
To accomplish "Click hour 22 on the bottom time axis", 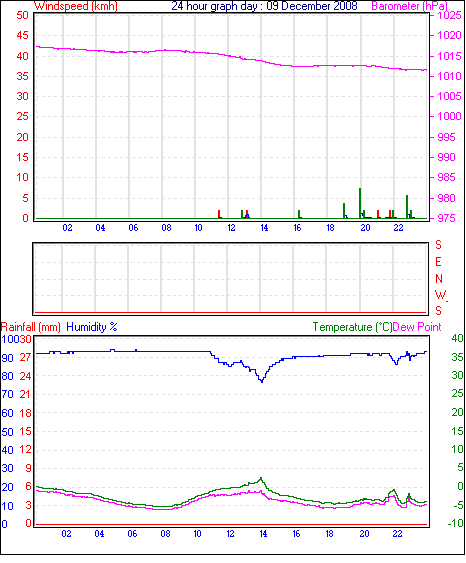I will tap(397, 534).
